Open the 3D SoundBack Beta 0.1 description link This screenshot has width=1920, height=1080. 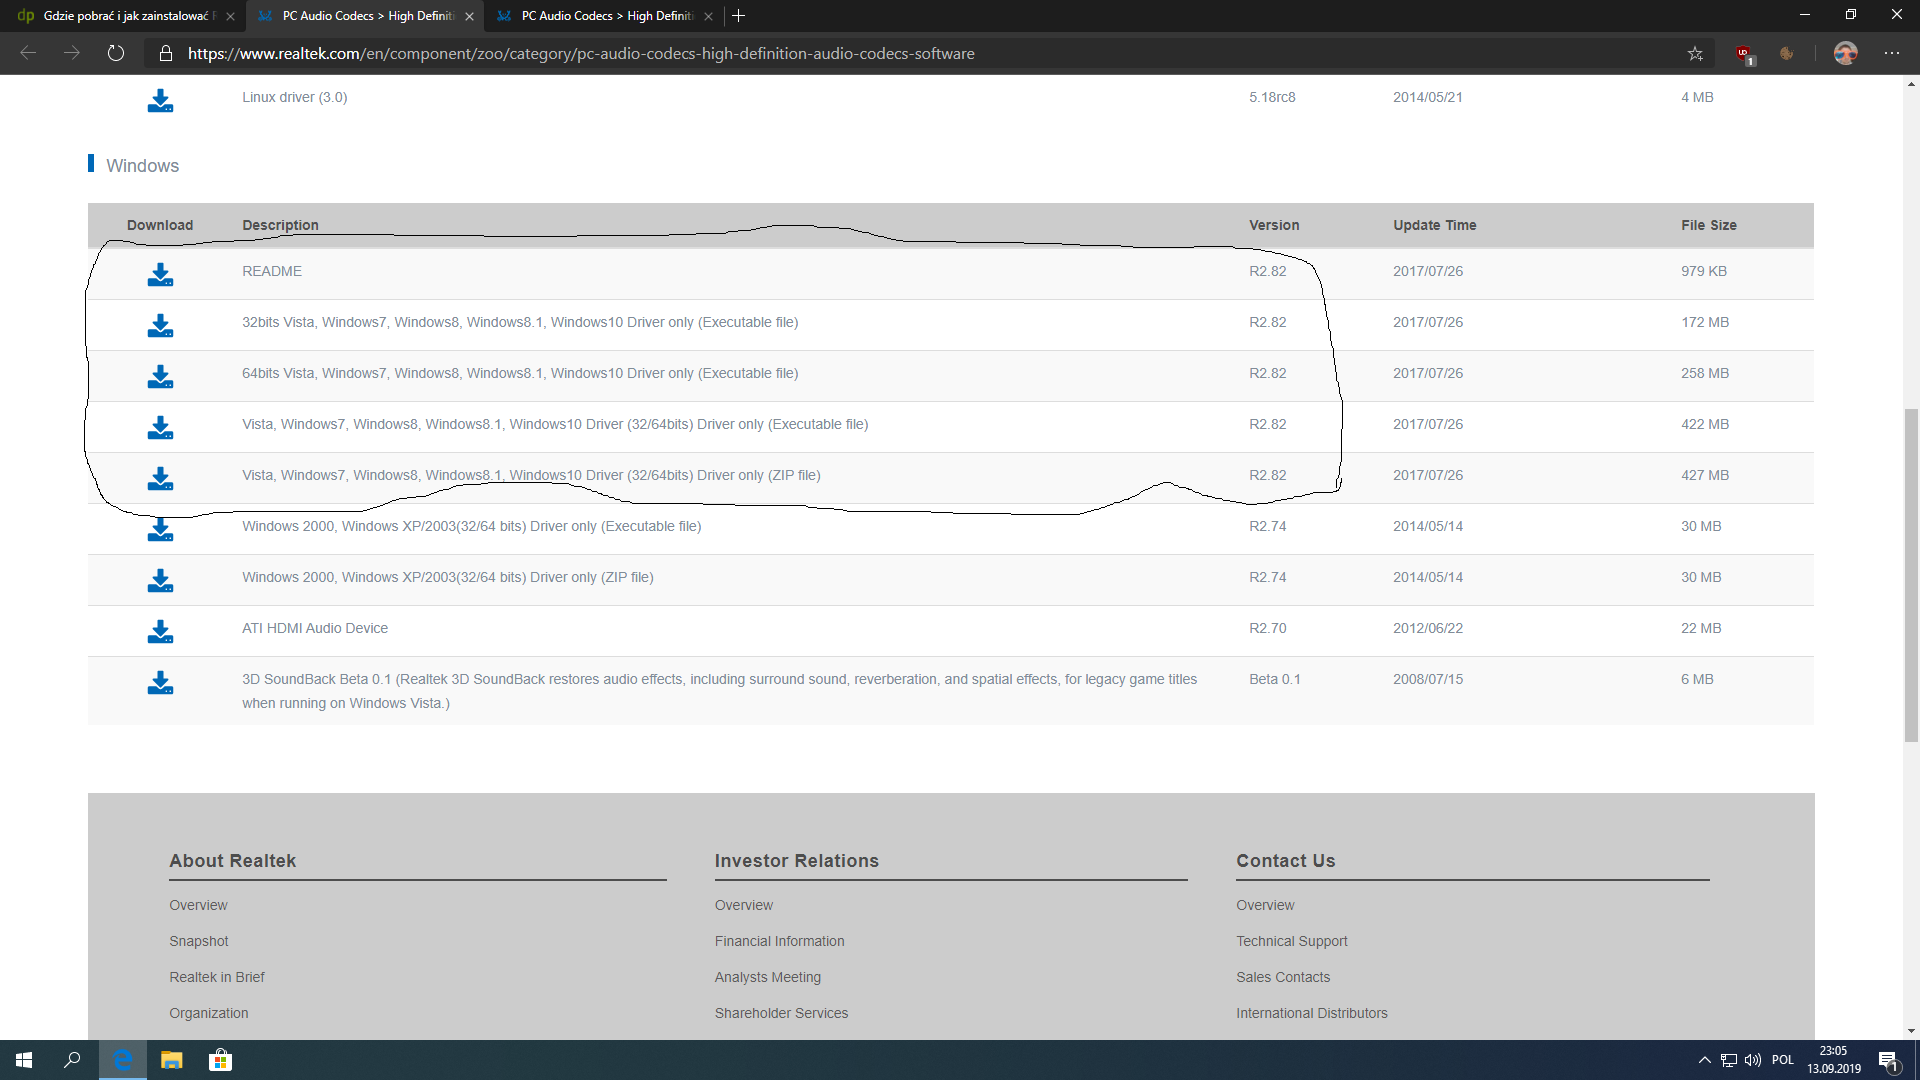(x=719, y=691)
